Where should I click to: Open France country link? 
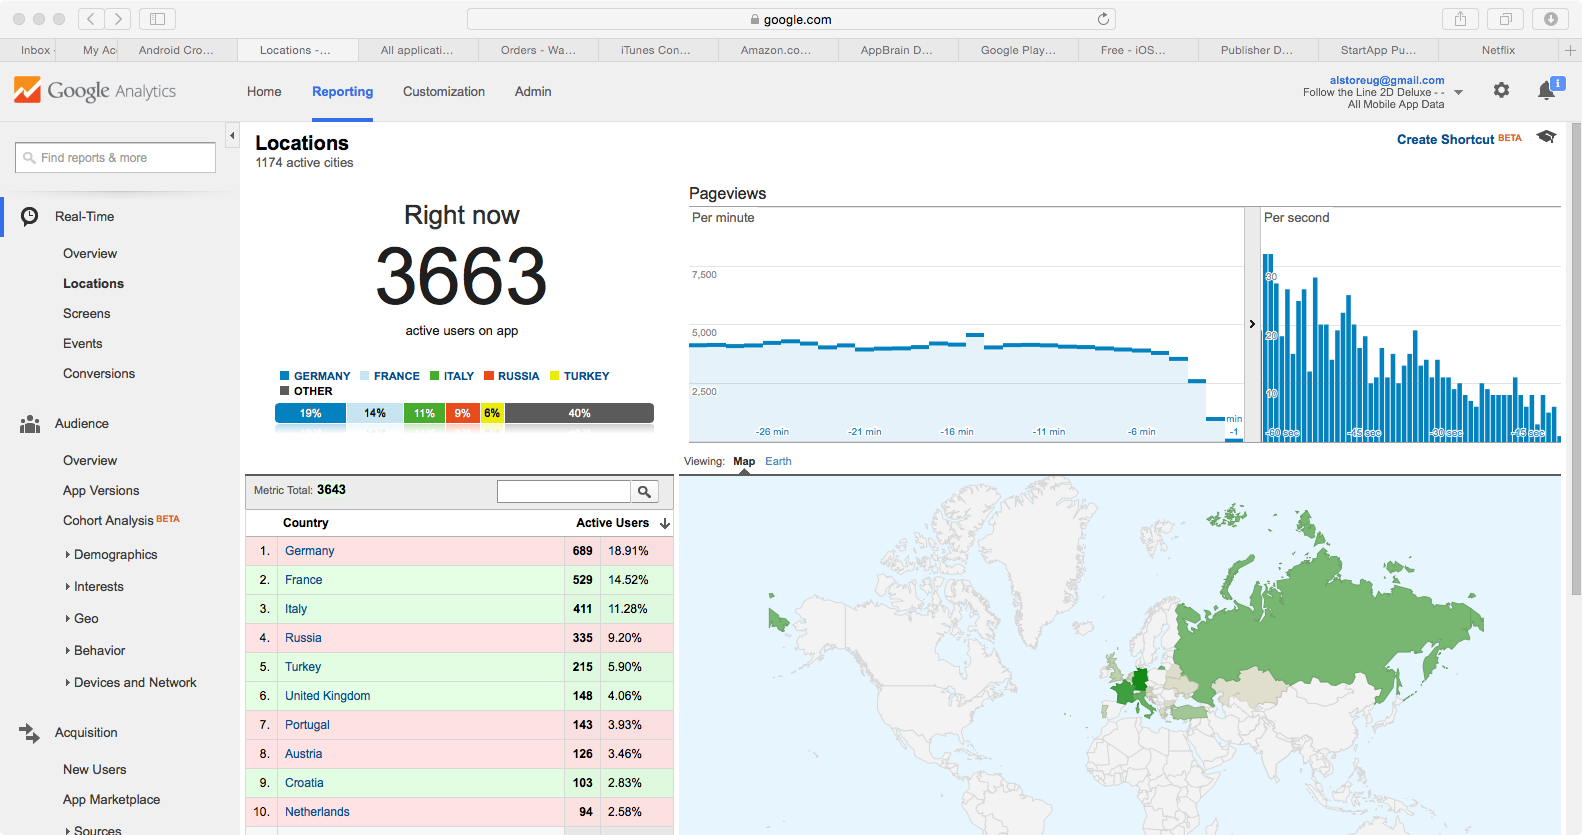304,580
